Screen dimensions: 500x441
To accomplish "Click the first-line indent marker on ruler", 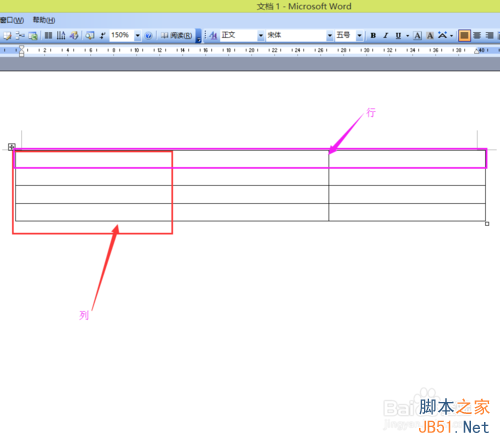I will (21, 47).
